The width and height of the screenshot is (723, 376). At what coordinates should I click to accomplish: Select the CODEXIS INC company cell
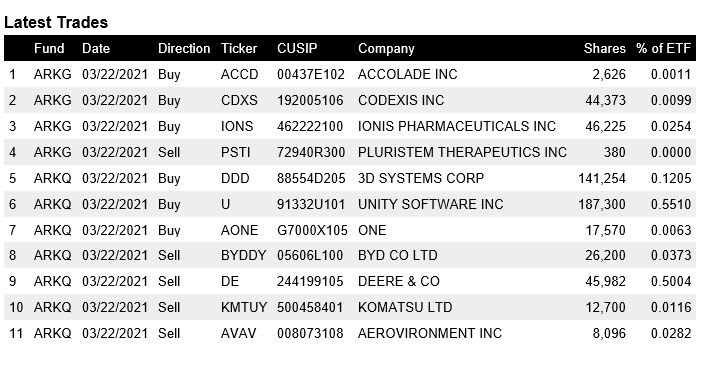coord(401,100)
